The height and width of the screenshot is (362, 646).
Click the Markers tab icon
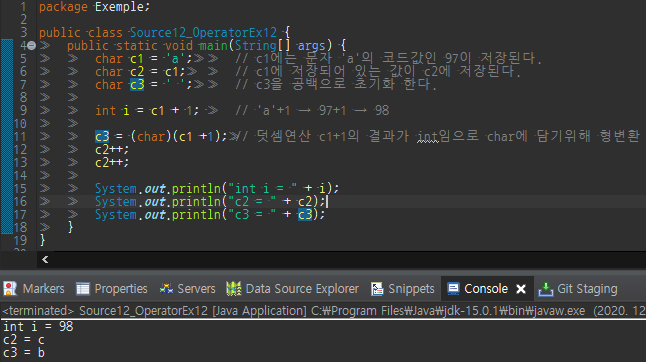(x=10, y=289)
